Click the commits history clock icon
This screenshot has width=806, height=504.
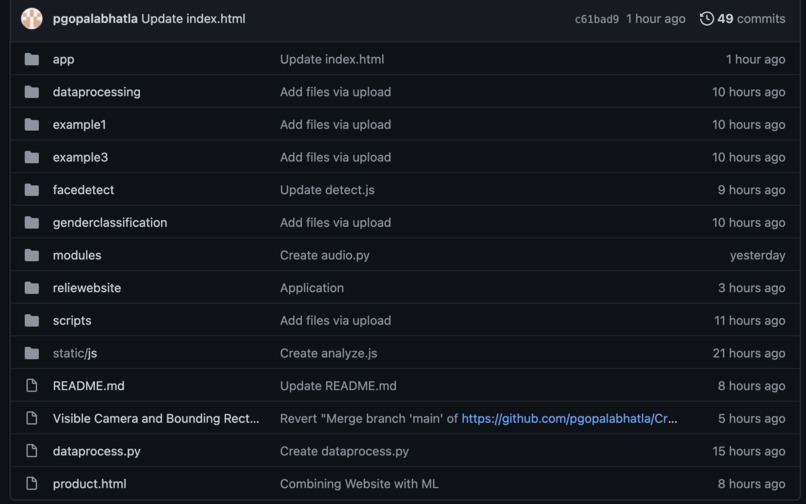tap(707, 19)
